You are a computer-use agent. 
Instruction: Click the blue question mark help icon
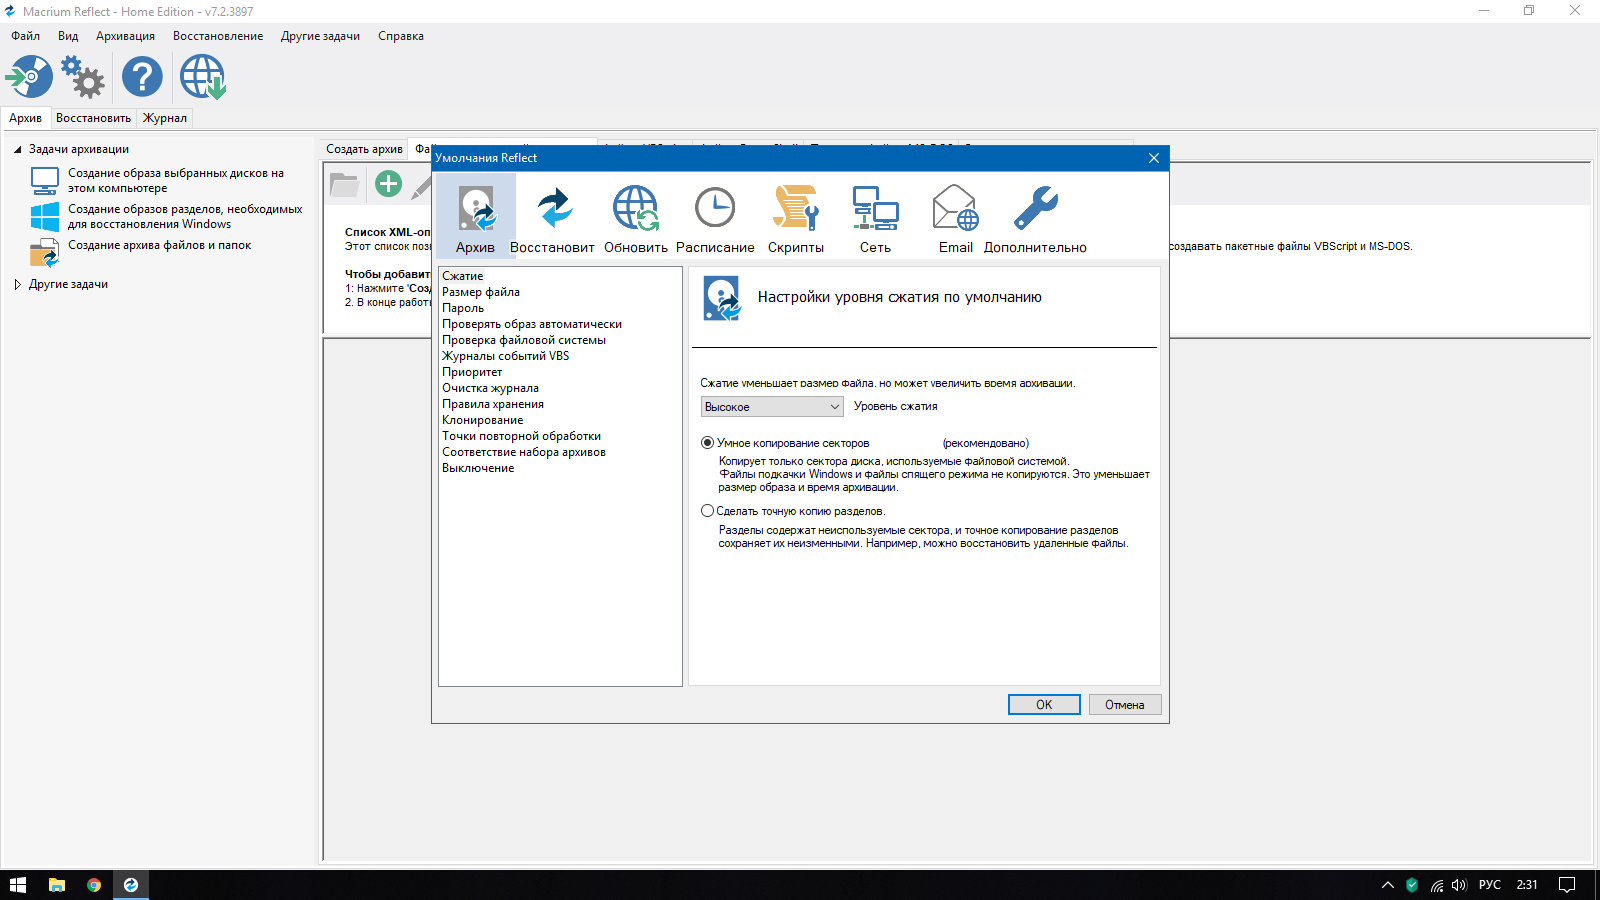tap(142, 77)
